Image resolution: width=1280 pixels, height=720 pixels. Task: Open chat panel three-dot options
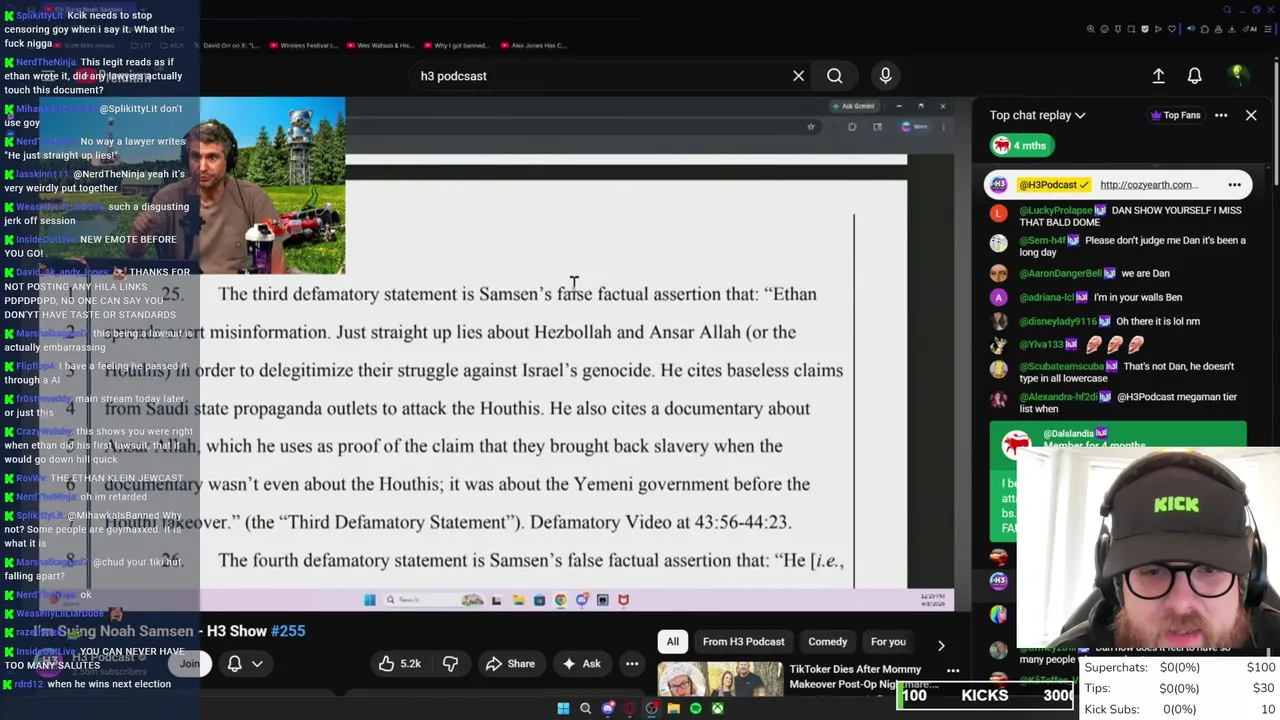(x=1221, y=115)
